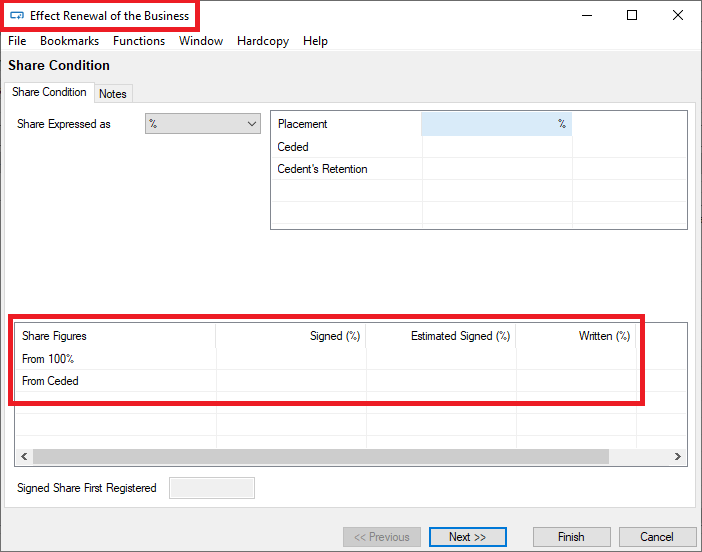Open the Help menu
This screenshot has height=552, width=702.
pos(315,41)
